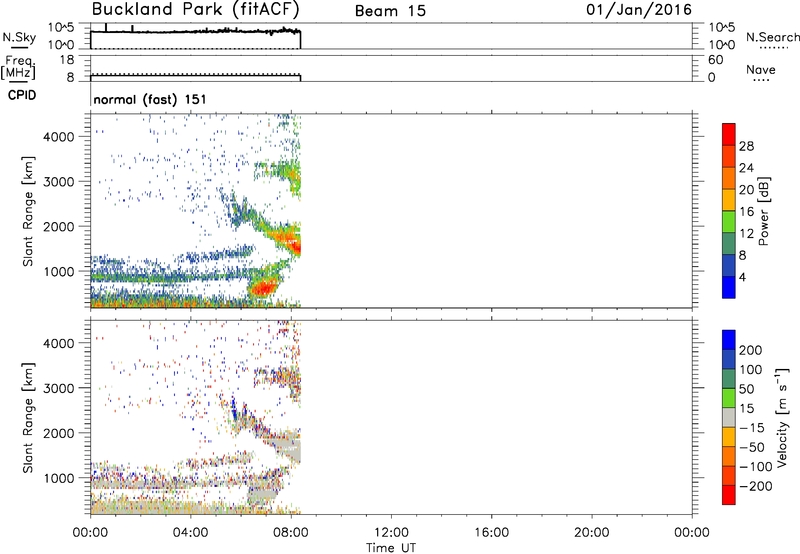Click the '08:00' time tick label
The height and width of the screenshot is (554, 800).
(x=291, y=533)
